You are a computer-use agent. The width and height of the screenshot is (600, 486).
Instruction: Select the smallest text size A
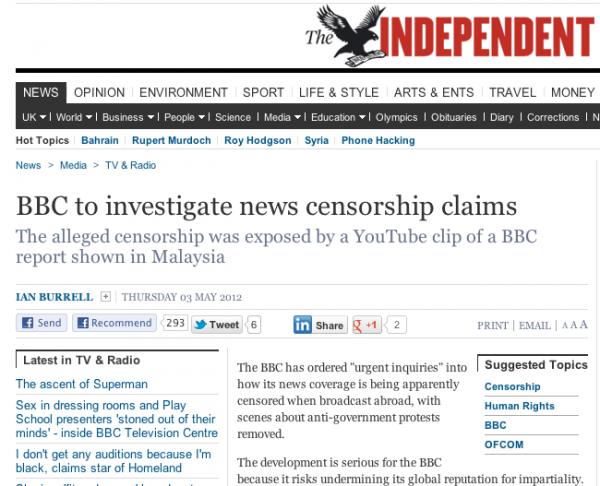pos(565,326)
